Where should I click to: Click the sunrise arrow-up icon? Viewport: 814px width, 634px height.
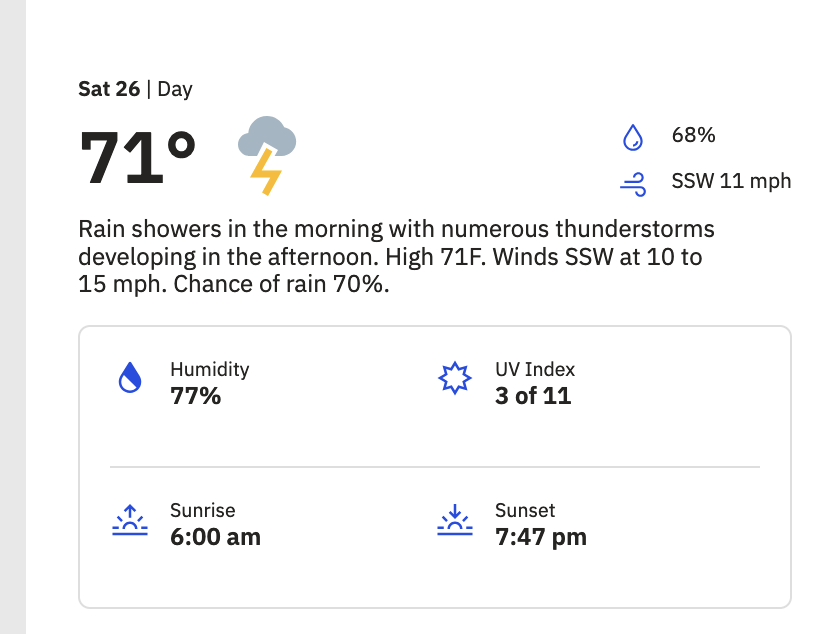click(x=130, y=520)
